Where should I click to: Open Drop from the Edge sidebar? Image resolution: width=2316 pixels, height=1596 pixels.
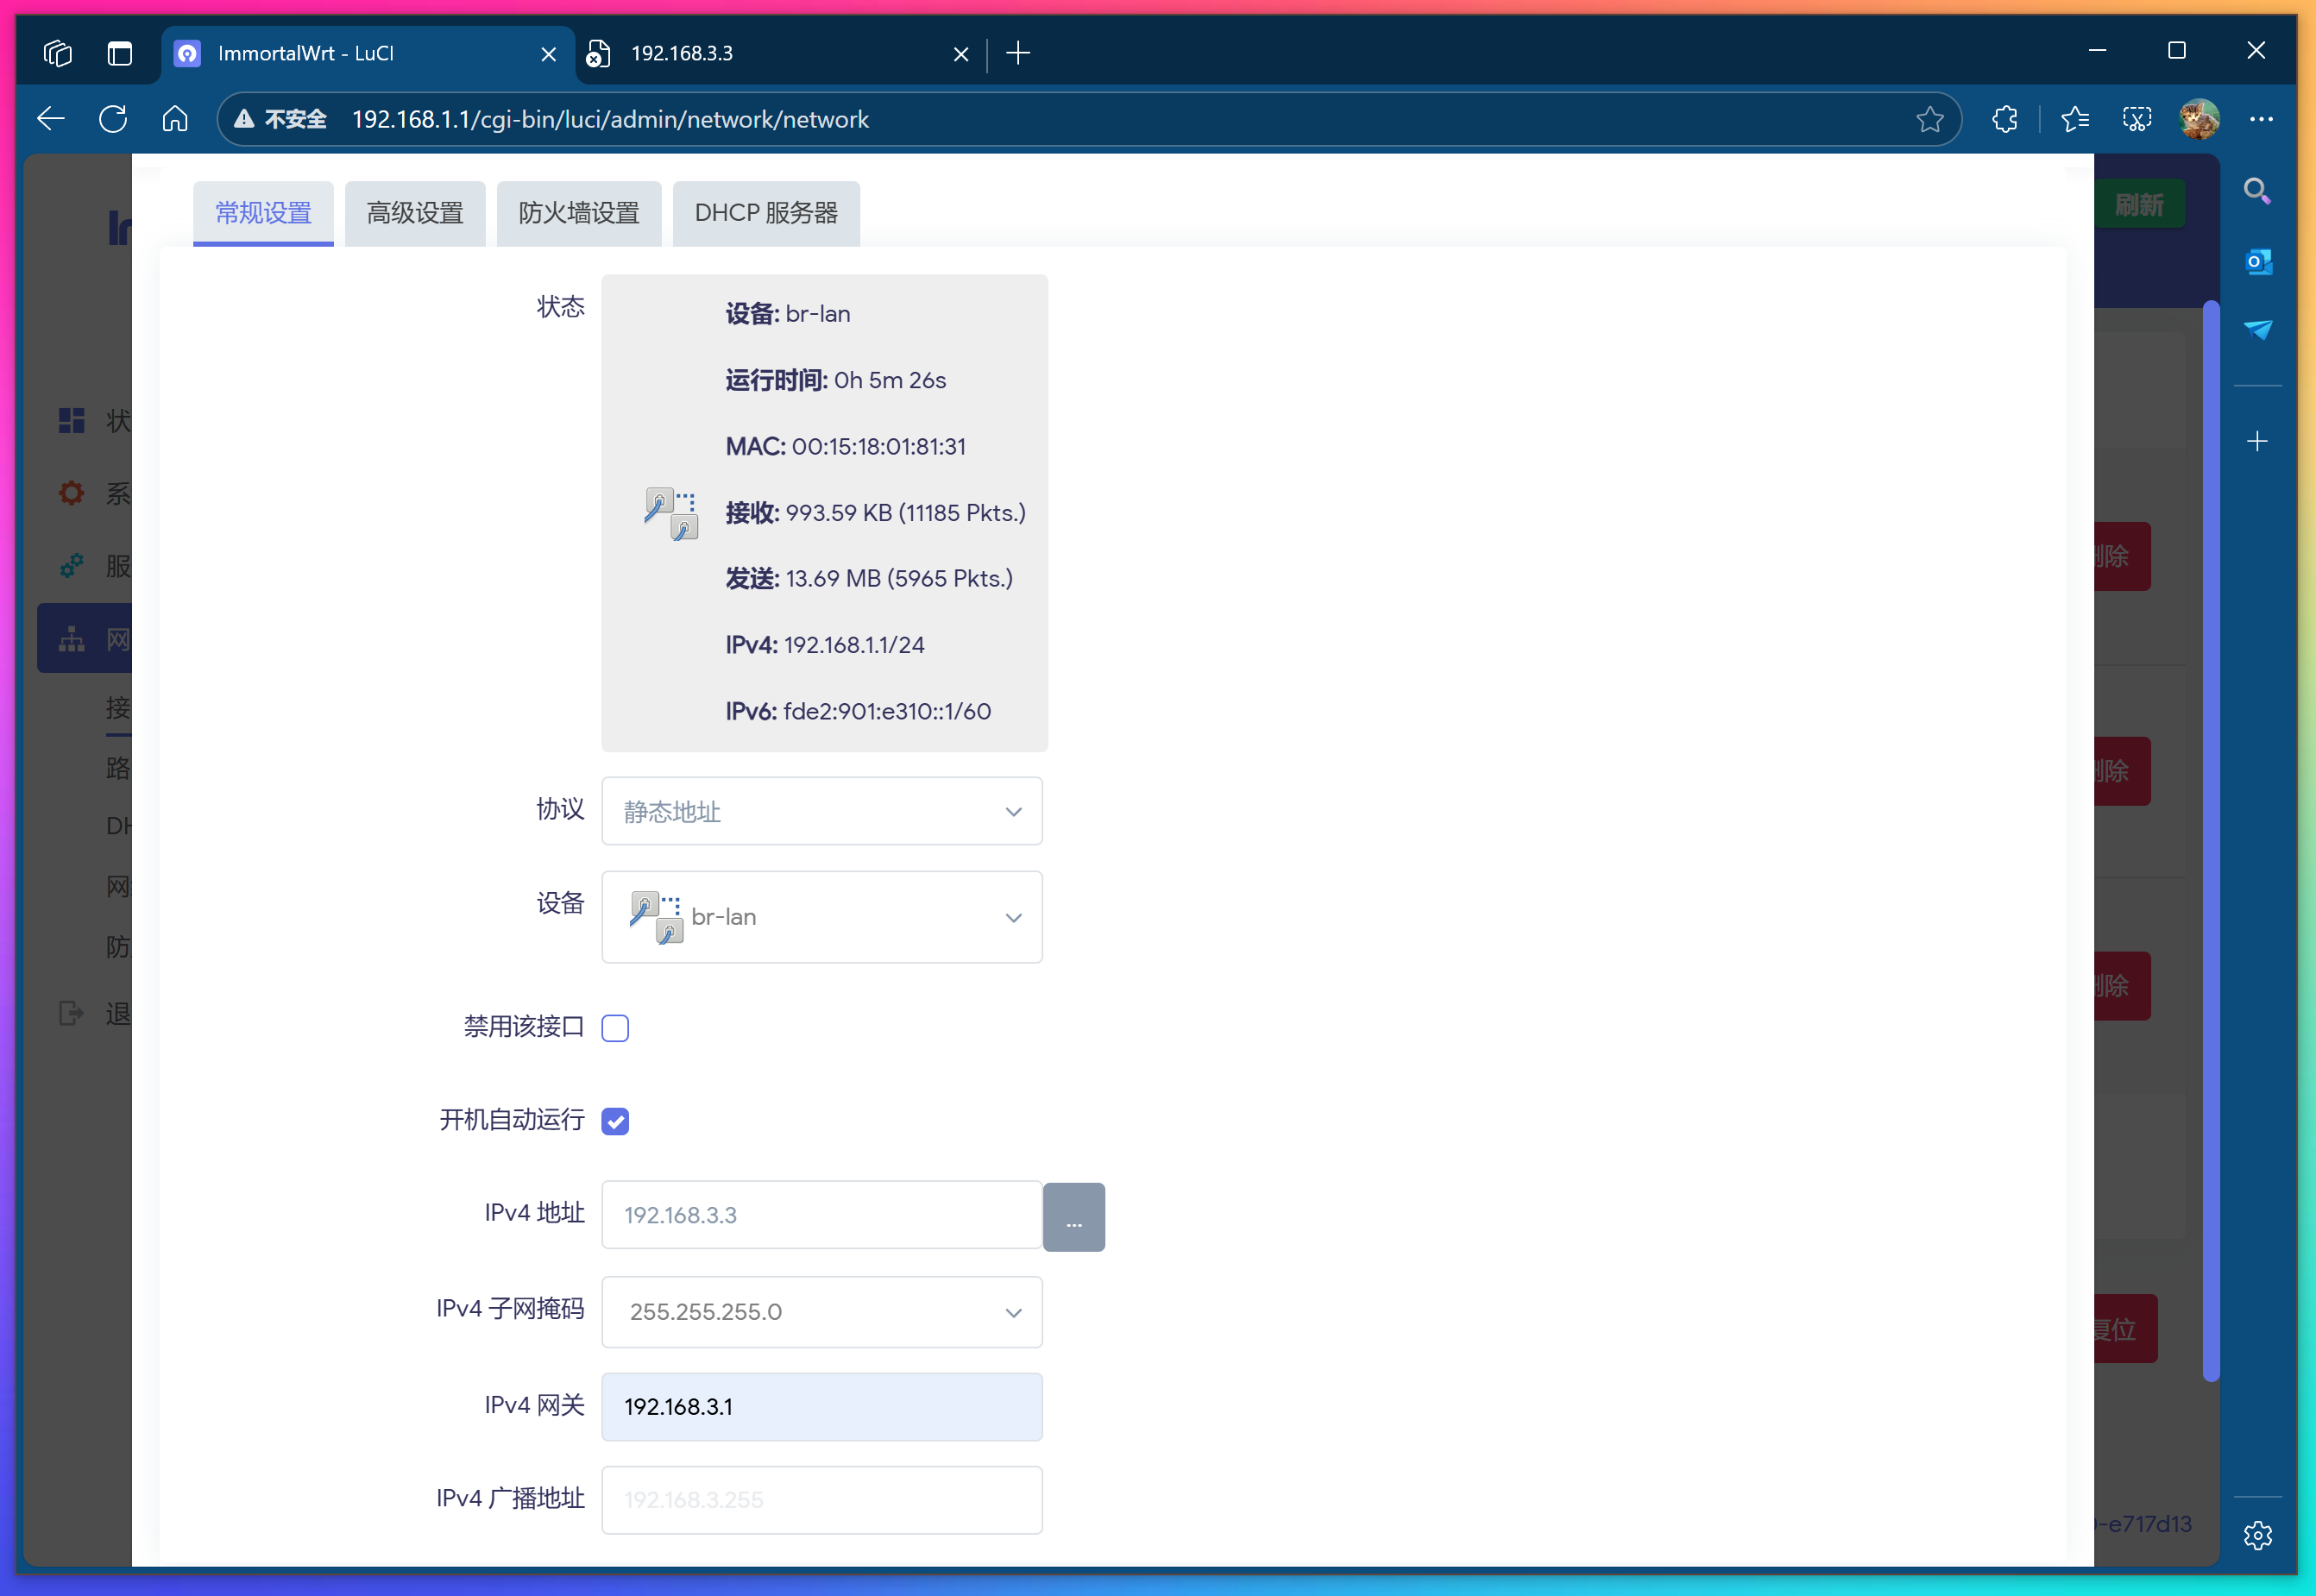pyautogui.click(x=2258, y=331)
